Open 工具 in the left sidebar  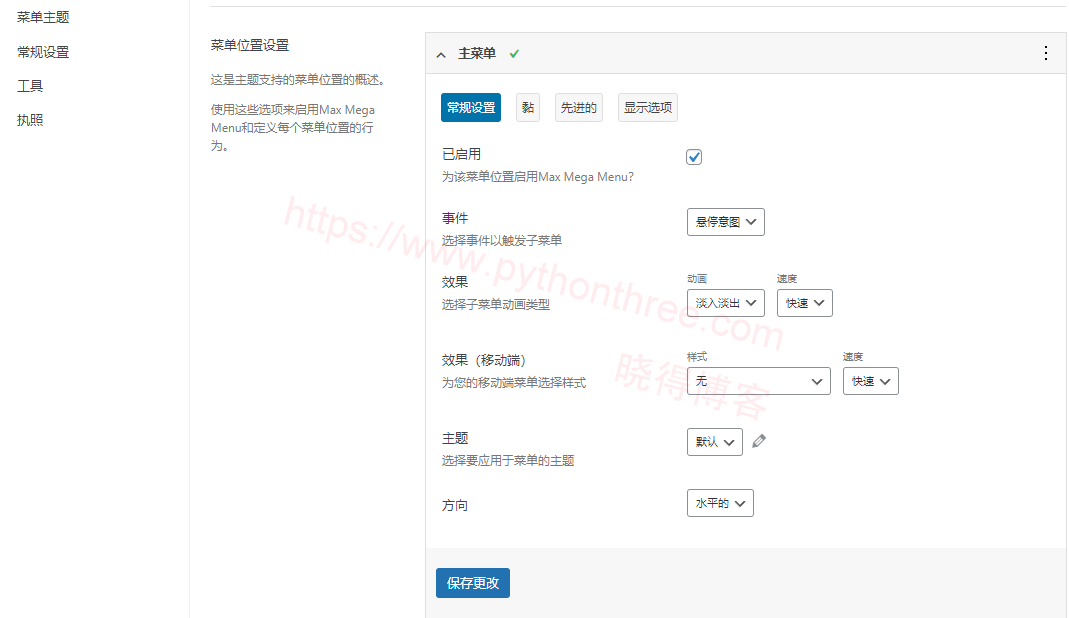(x=30, y=86)
